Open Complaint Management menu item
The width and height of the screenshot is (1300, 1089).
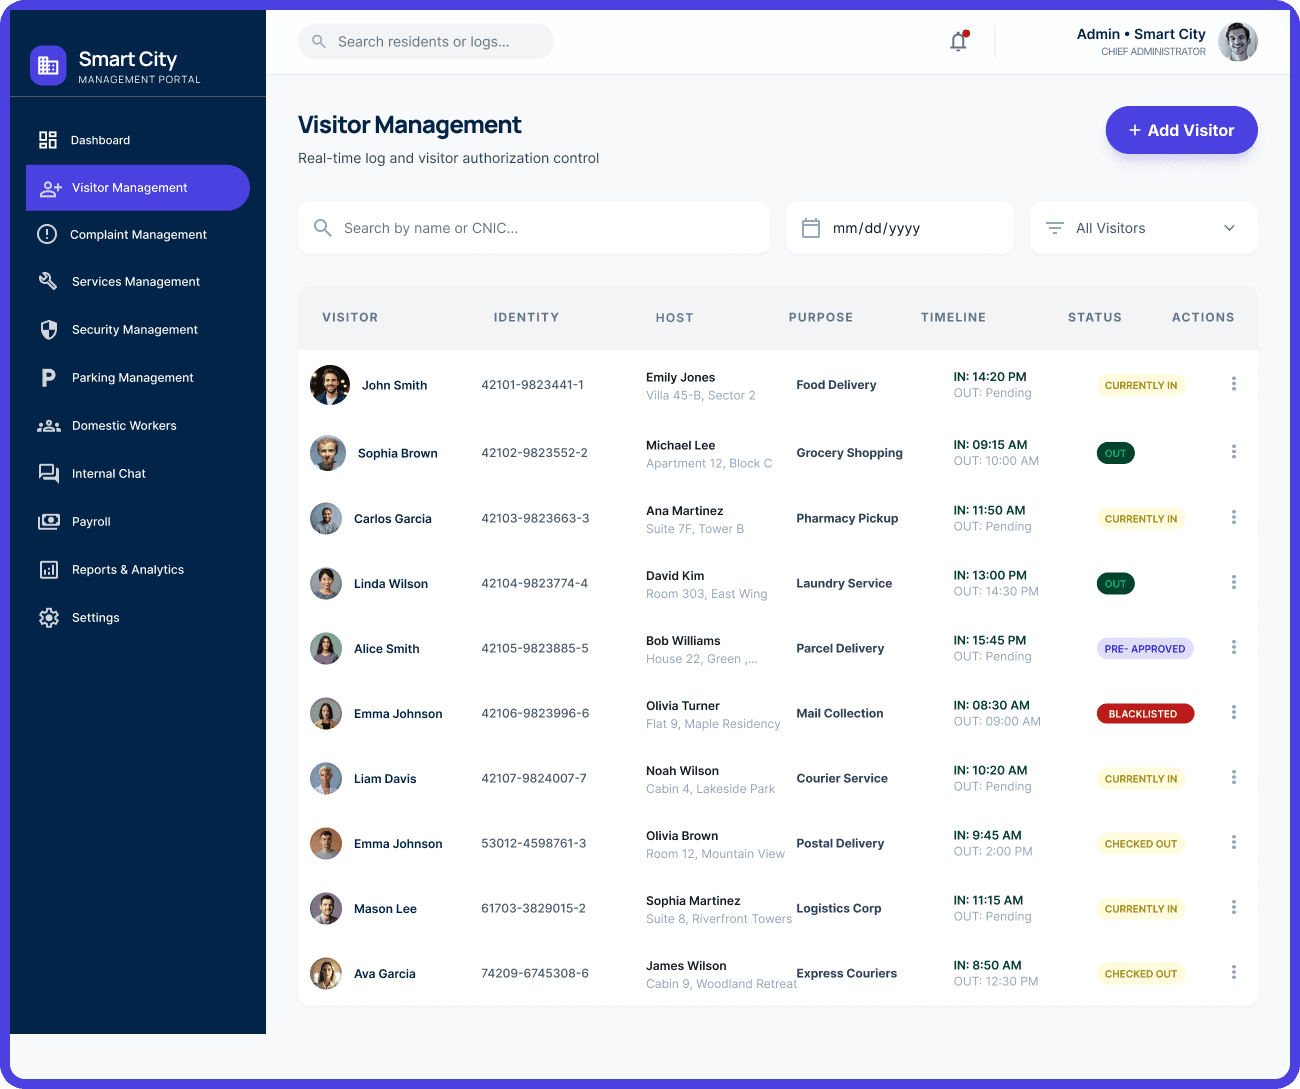tap(138, 234)
